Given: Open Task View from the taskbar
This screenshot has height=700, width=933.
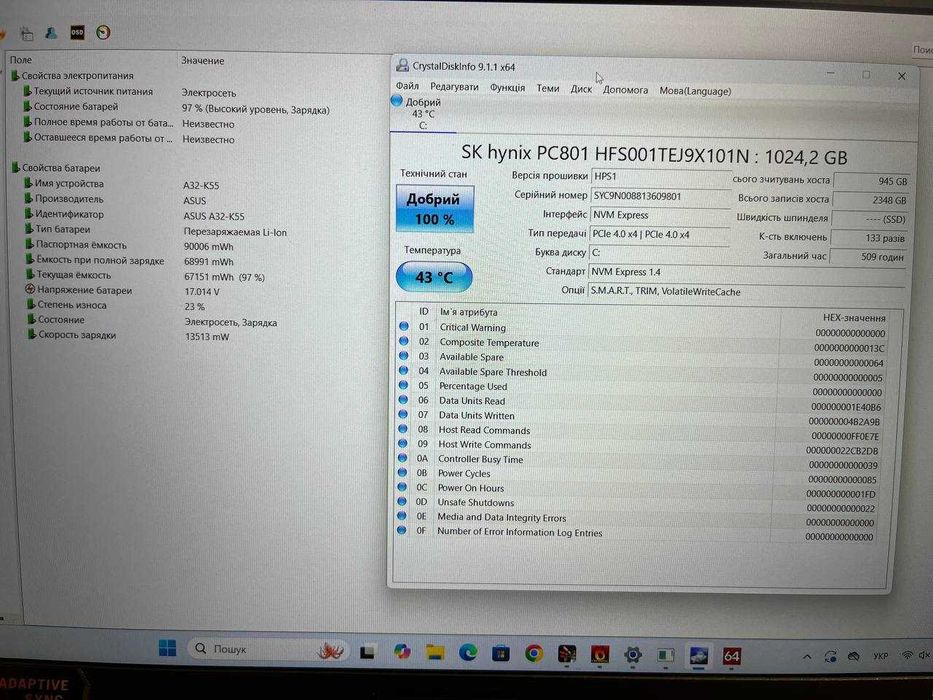Looking at the screenshot, I should (367, 652).
